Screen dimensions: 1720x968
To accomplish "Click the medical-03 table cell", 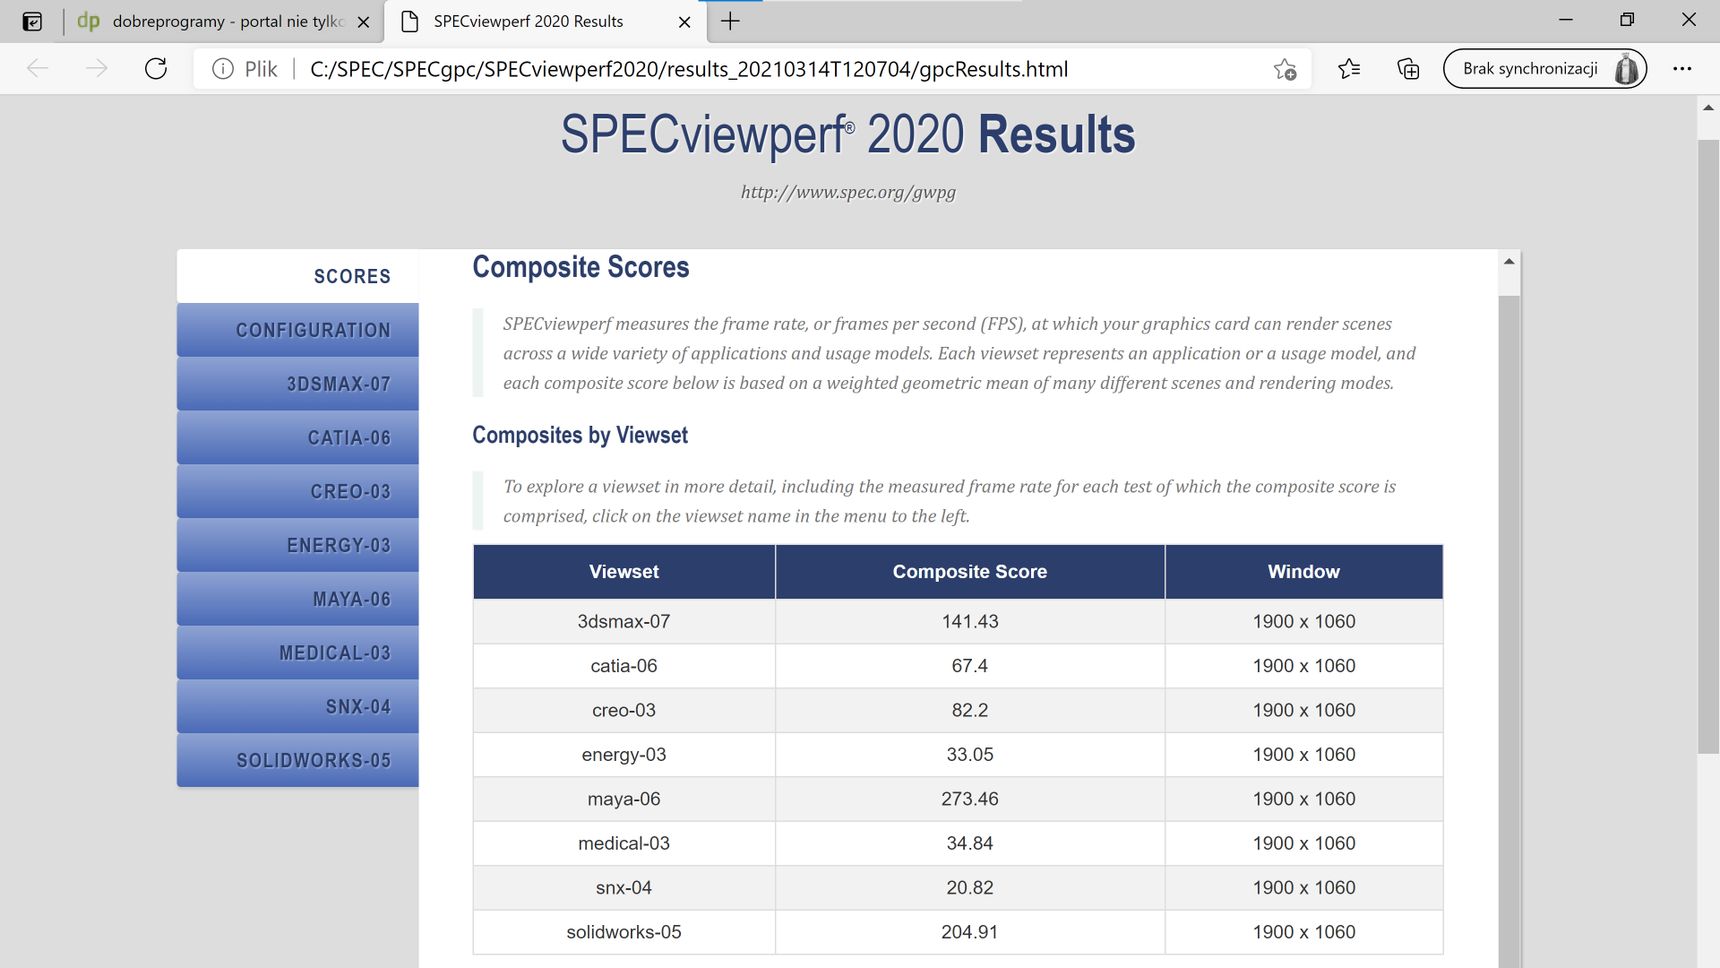I will pyautogui.click(x=624, y=843).
